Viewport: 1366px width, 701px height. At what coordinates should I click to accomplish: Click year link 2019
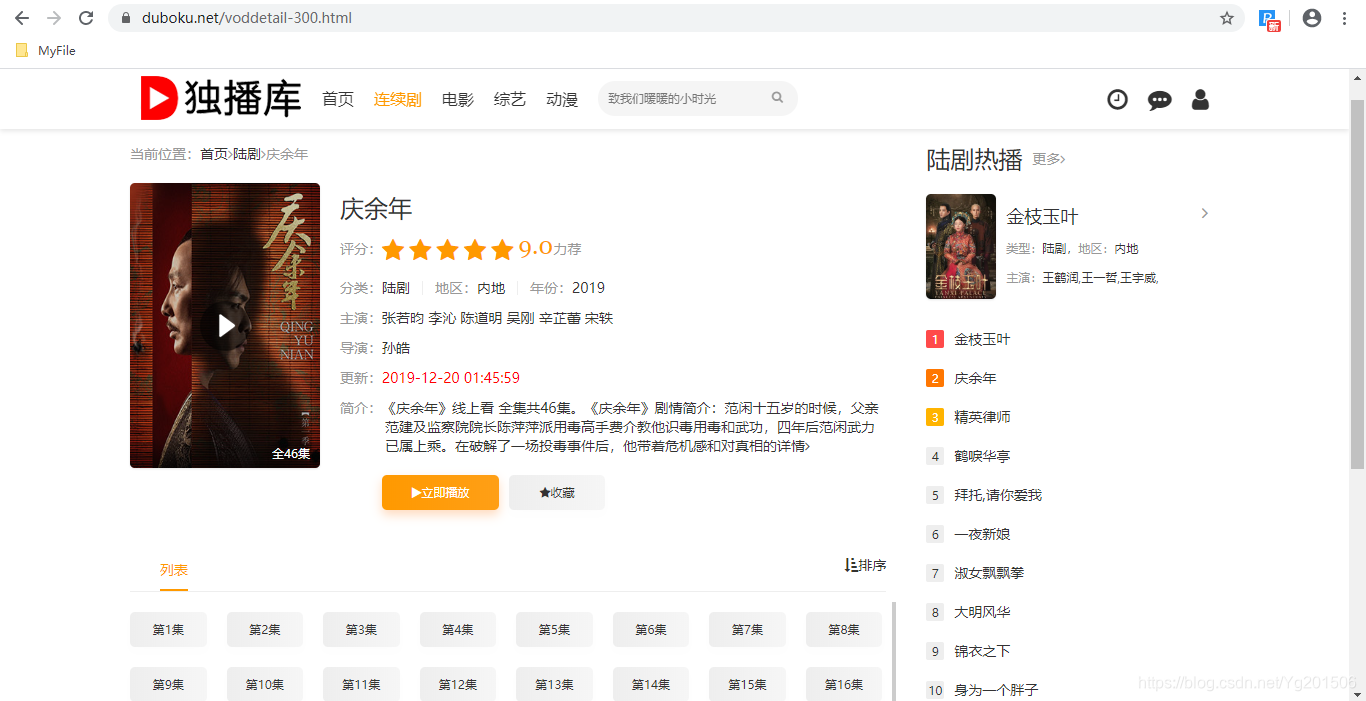tap(588, 288)
